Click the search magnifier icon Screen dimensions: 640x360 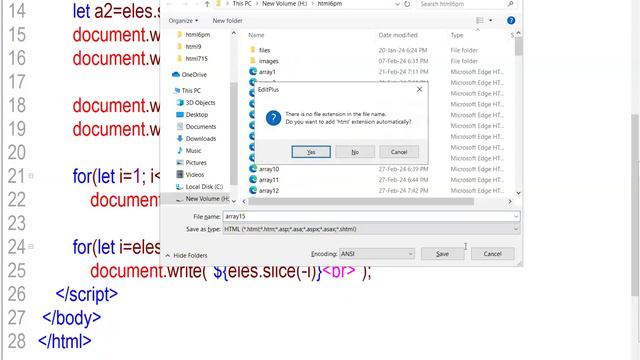pyautogui.click(x=510, y=4)
